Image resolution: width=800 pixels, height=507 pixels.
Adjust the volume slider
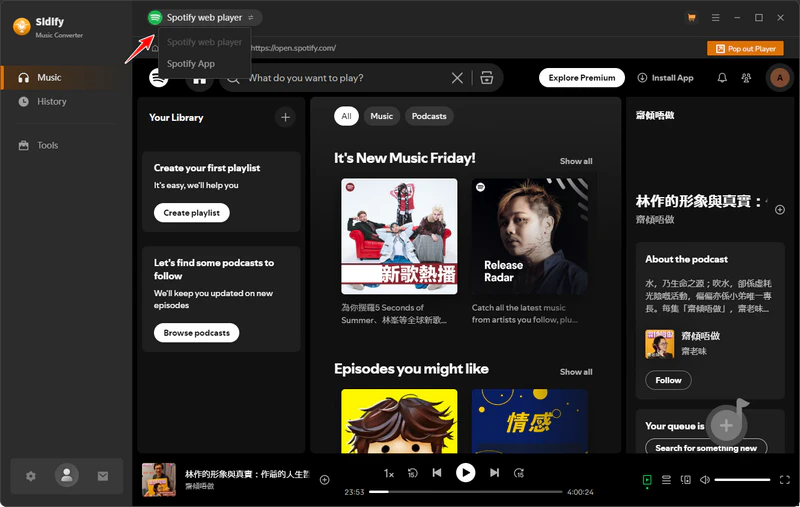742,479
